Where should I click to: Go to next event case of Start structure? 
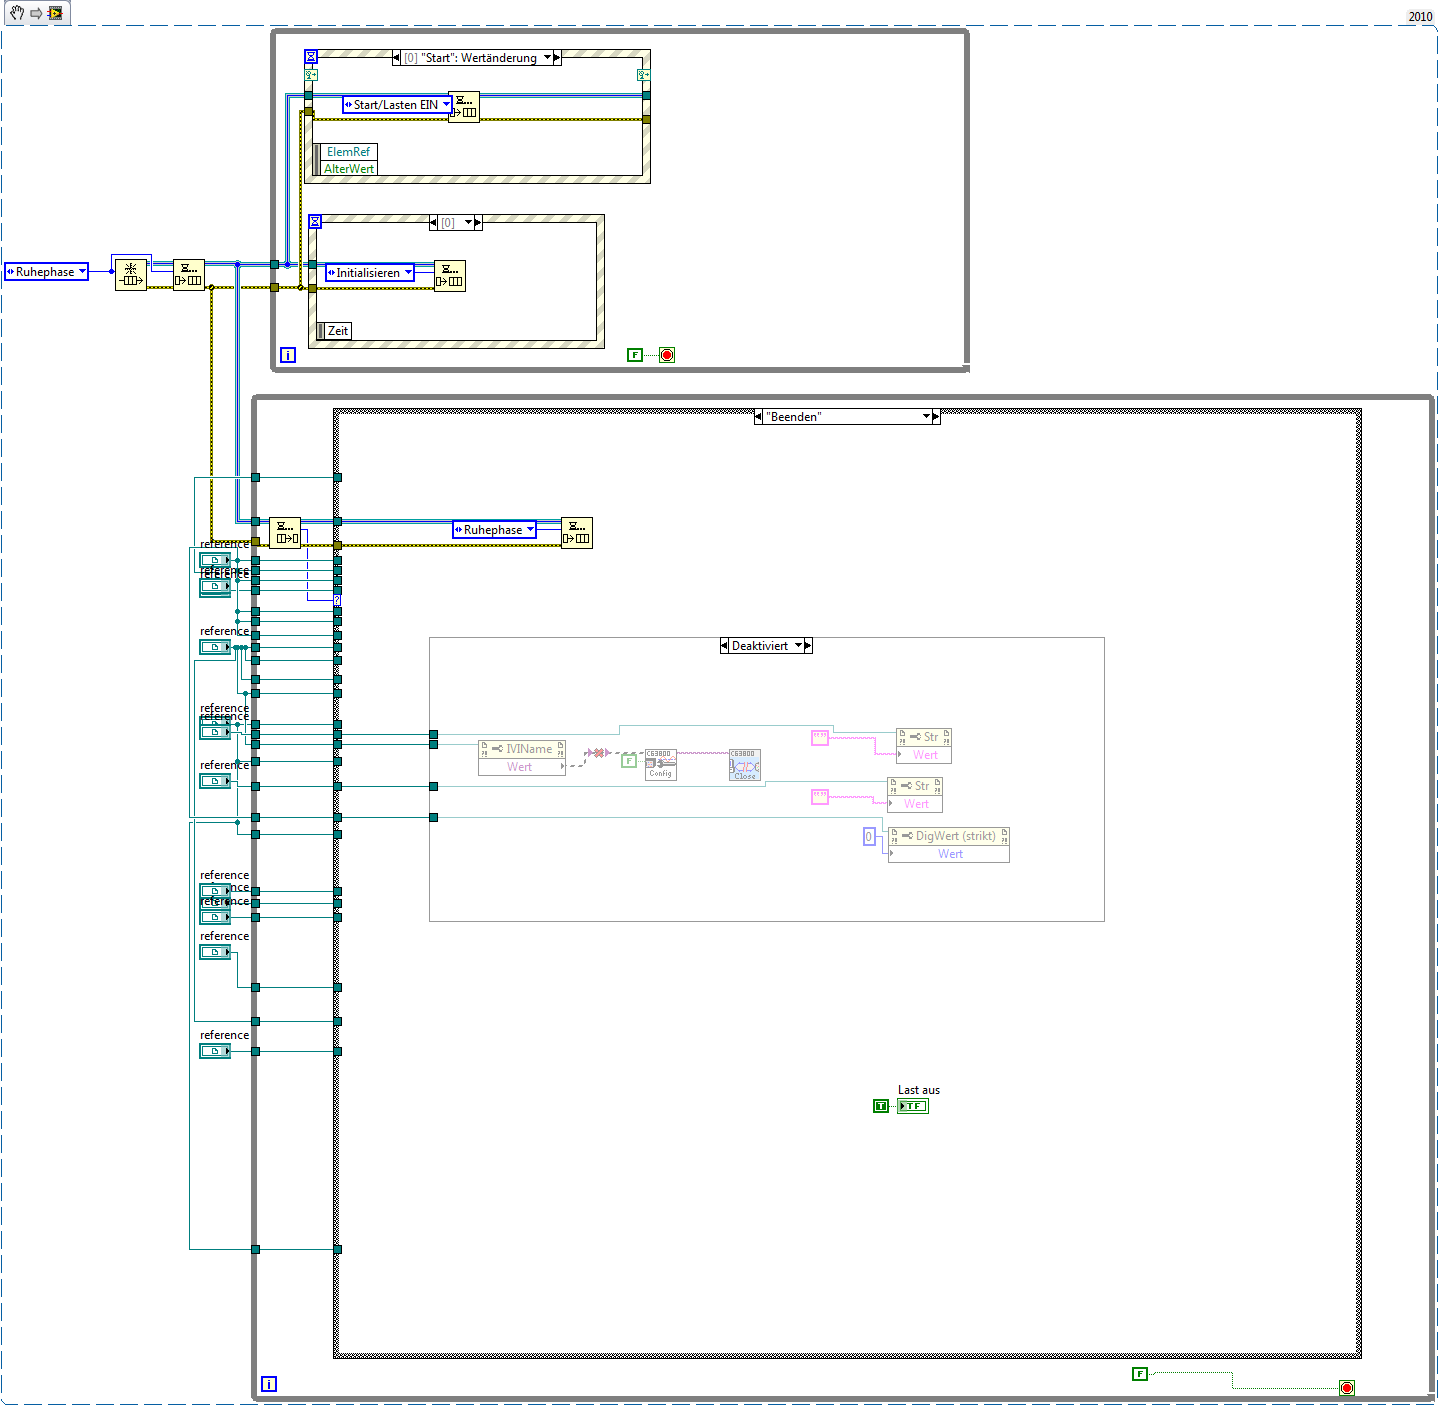(x=557, y=58)
